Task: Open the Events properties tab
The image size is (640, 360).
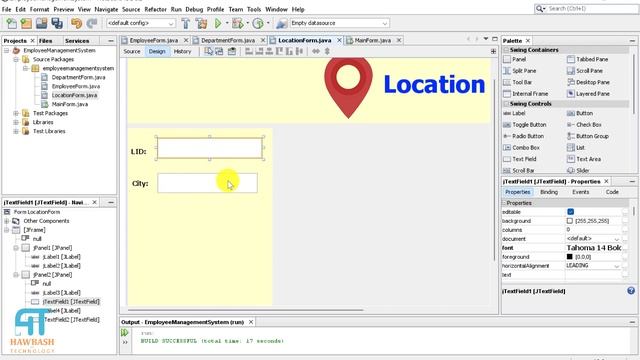Action: pos(580,192)
